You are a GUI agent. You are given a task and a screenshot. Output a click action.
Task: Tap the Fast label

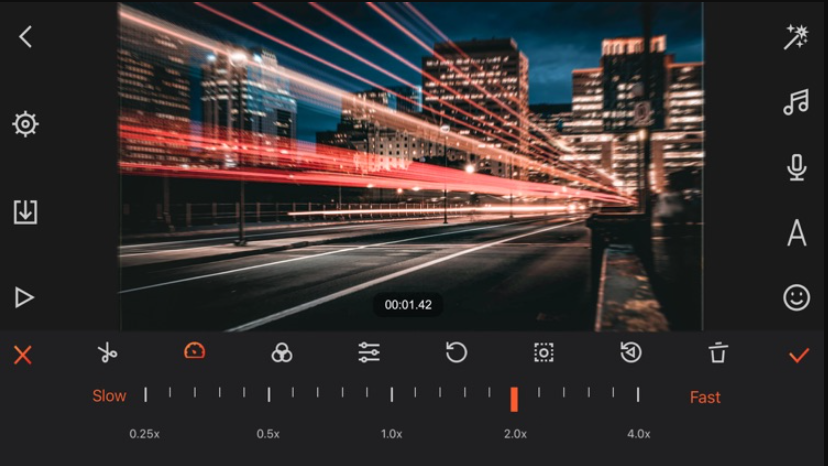pyautogui.click(x=705, y=397)
